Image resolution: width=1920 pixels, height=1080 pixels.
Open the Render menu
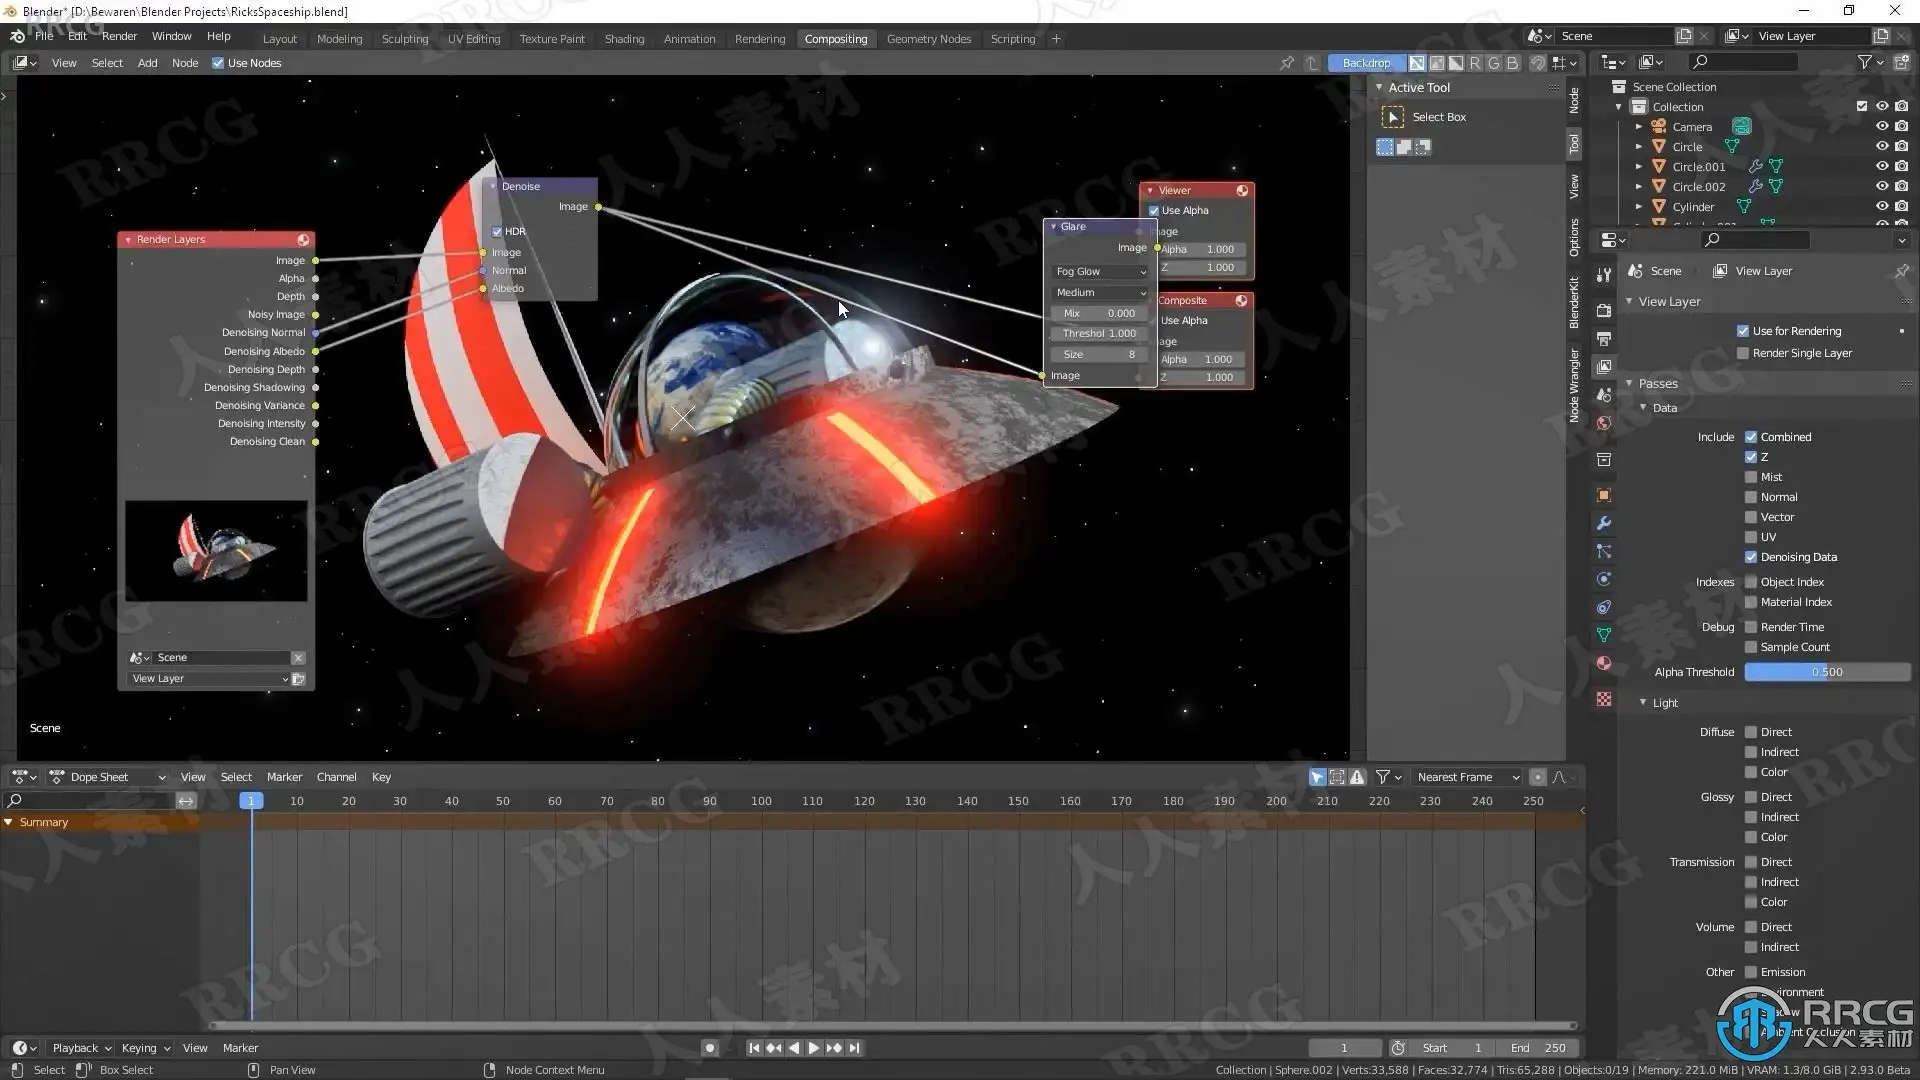tap(119, 36)
